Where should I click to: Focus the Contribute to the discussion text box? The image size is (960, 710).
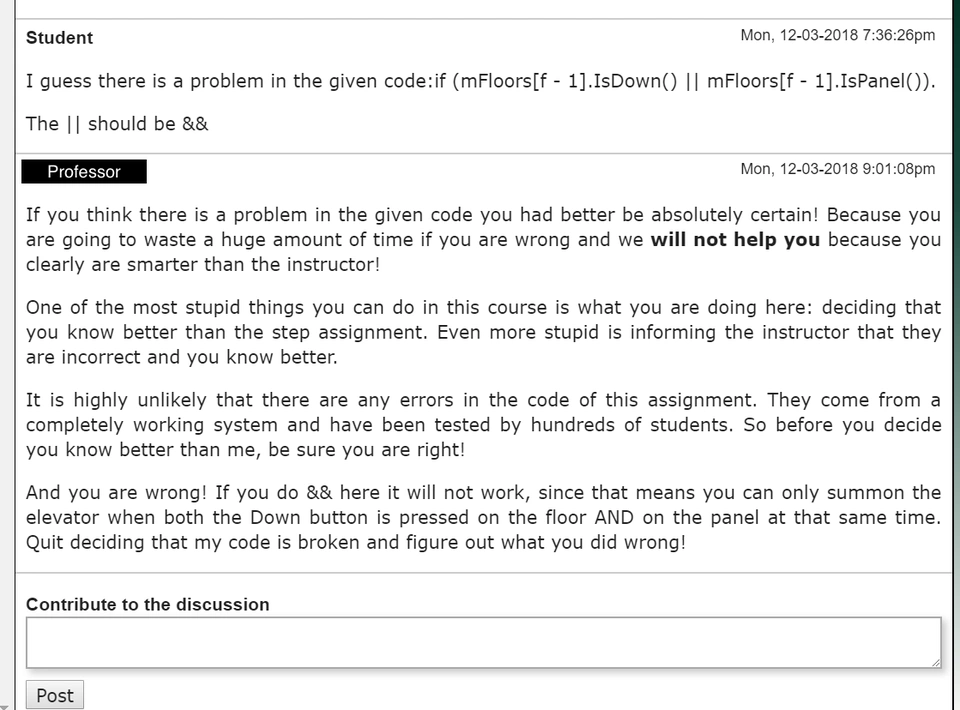coord(483,642)
